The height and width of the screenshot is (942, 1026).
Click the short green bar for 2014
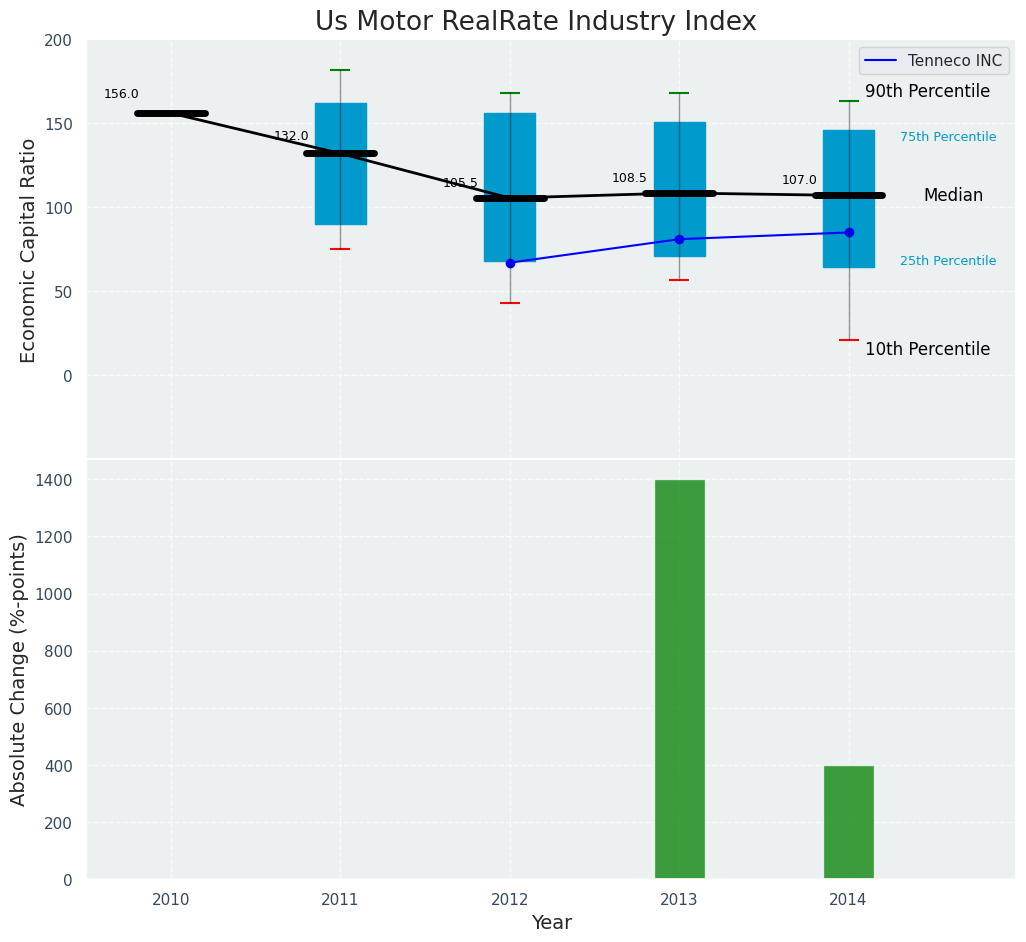tap(848, 822)
